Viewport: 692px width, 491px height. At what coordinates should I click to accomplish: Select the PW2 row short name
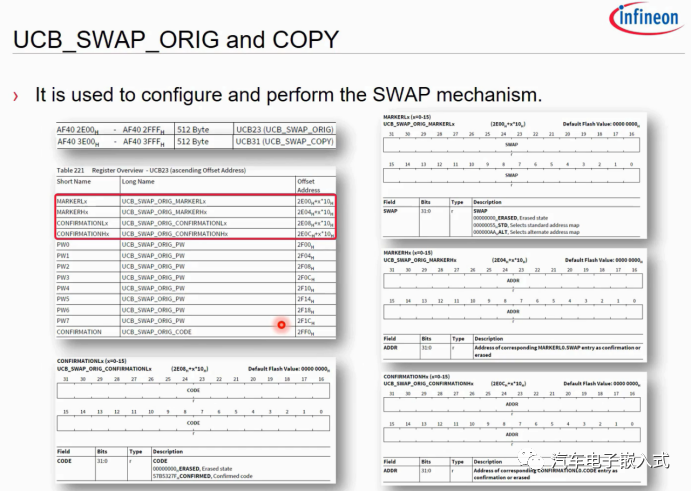click(x=63, y=266)
